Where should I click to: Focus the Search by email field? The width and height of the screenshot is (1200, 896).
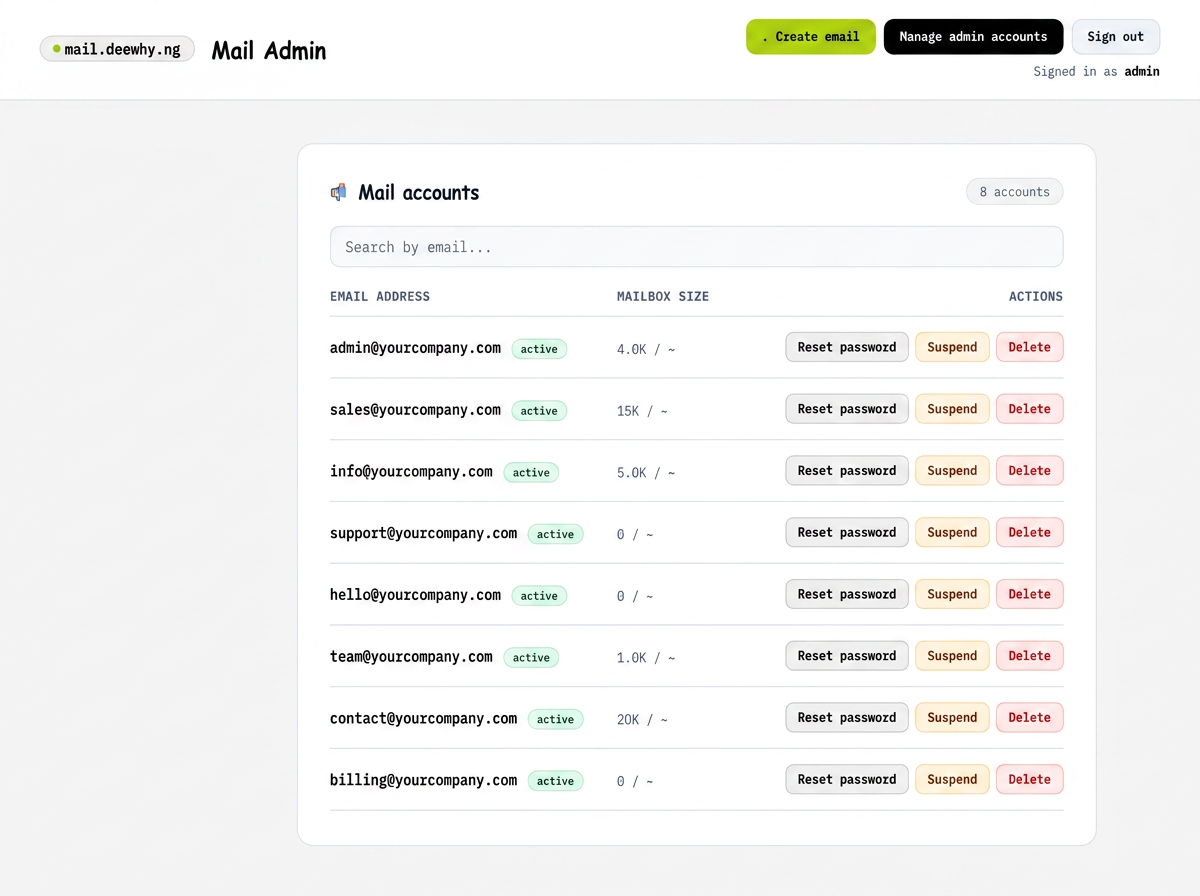(x=696, y=247)
